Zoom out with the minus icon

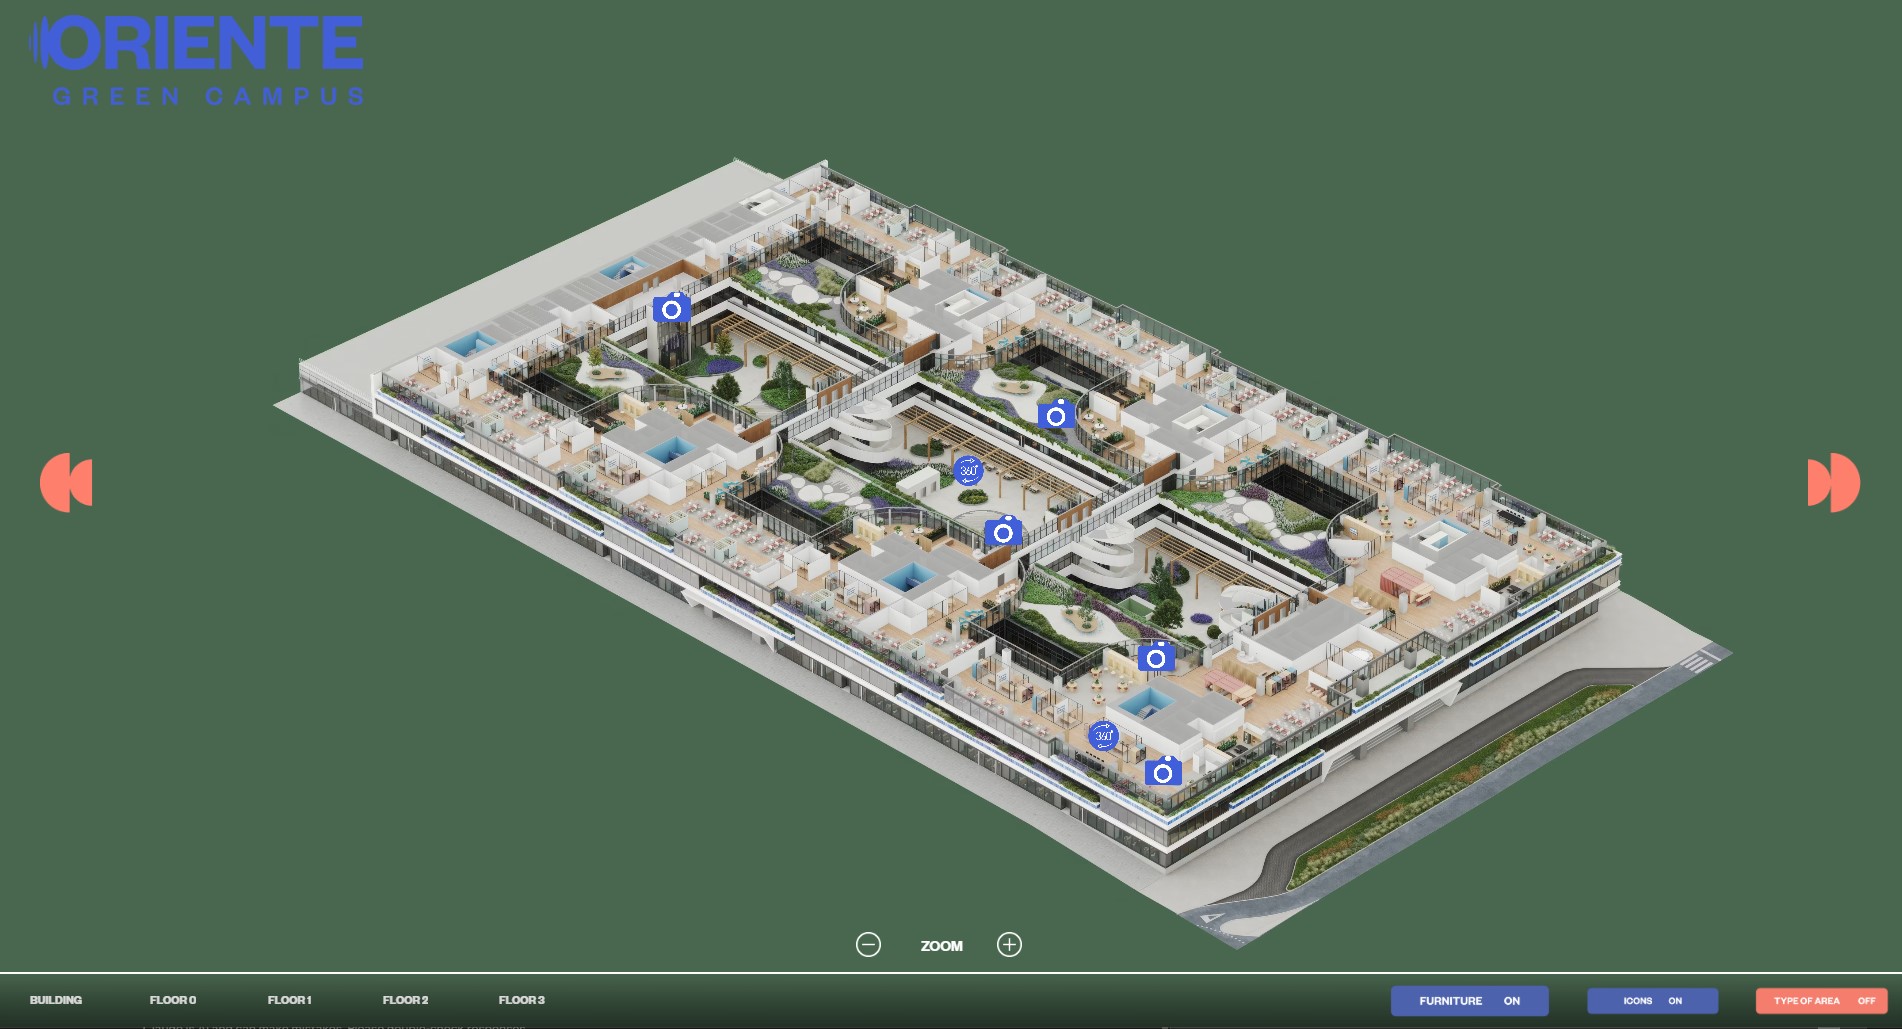tap(868, 944)
